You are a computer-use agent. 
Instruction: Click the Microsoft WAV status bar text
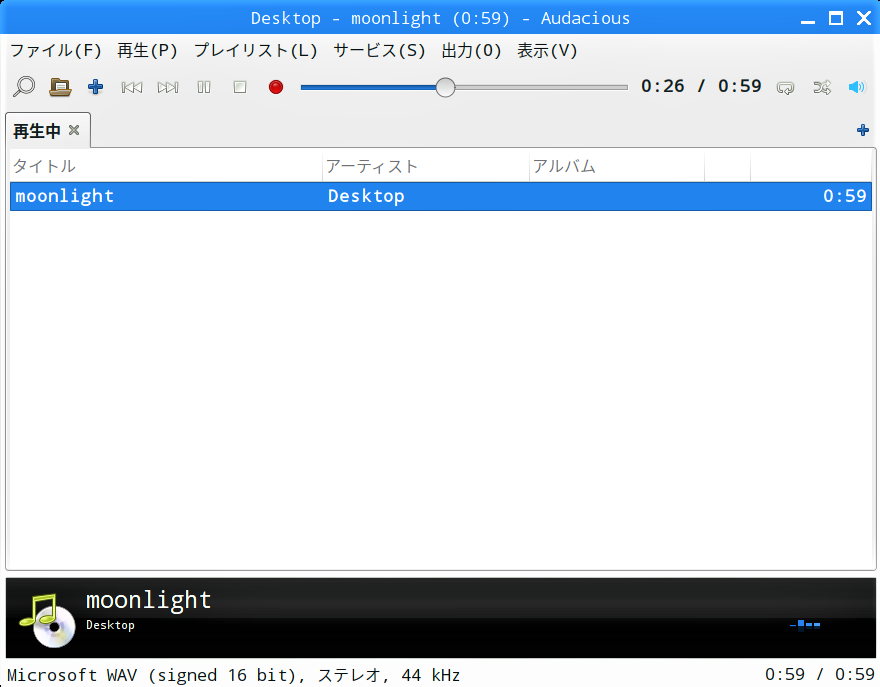233,675
